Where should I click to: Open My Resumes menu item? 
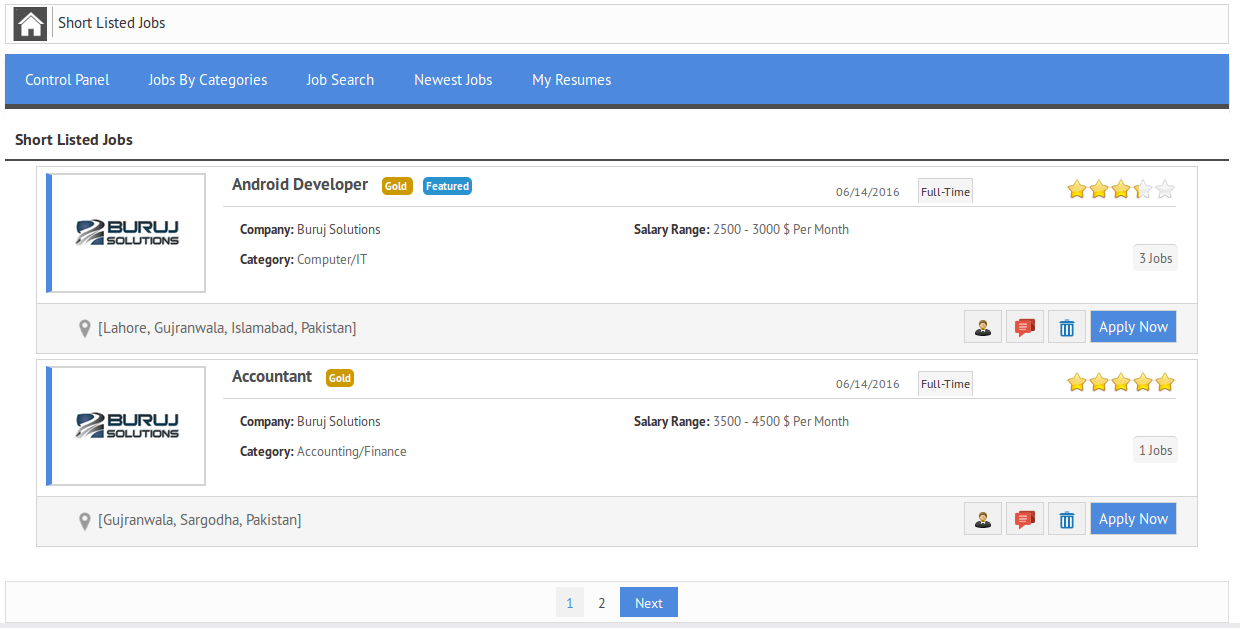coord(571,80)
